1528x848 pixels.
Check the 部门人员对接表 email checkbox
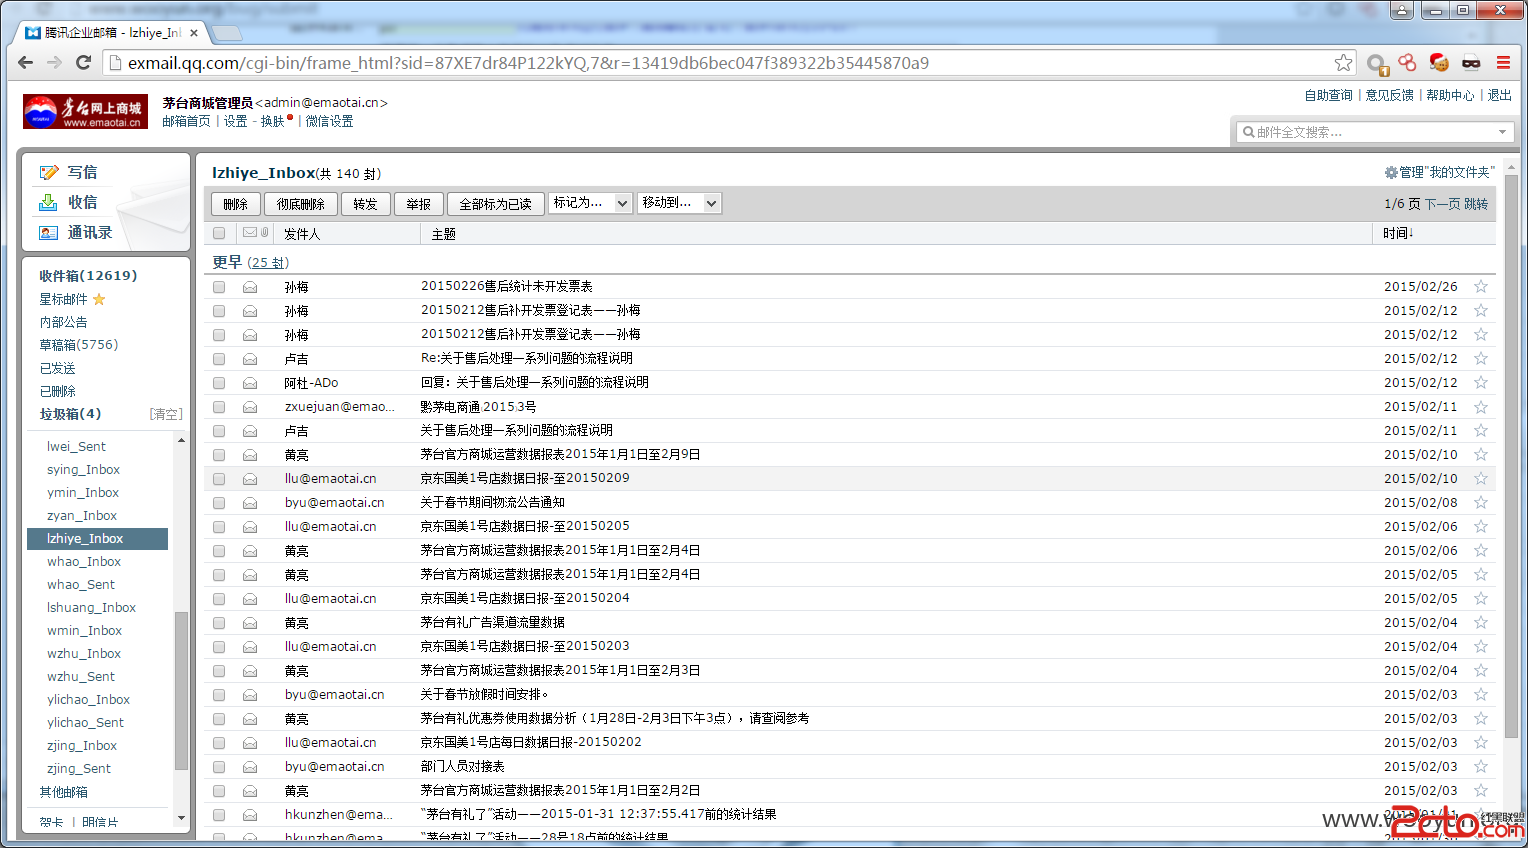(219, 767)
